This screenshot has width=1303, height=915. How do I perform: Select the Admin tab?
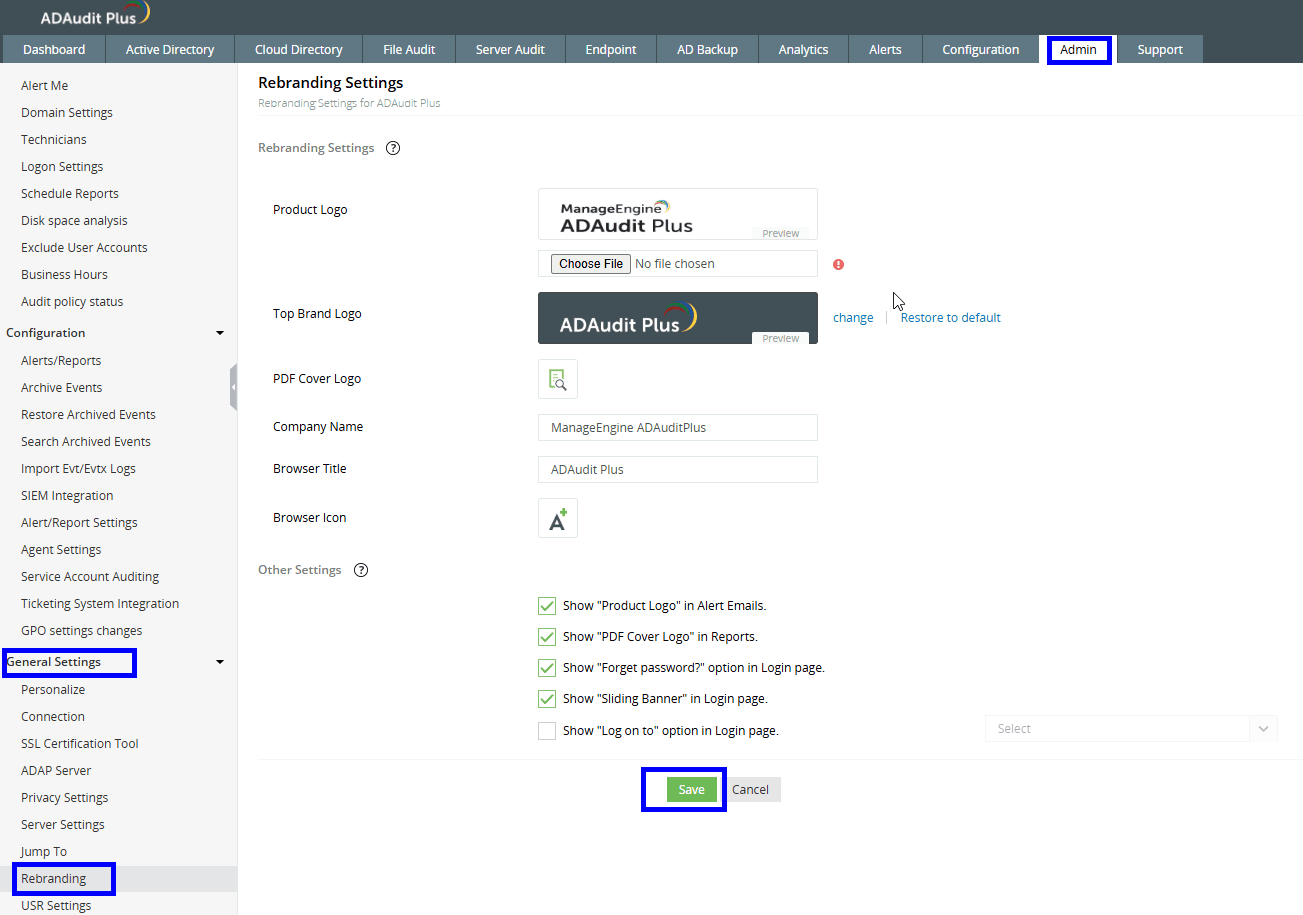1078,49
